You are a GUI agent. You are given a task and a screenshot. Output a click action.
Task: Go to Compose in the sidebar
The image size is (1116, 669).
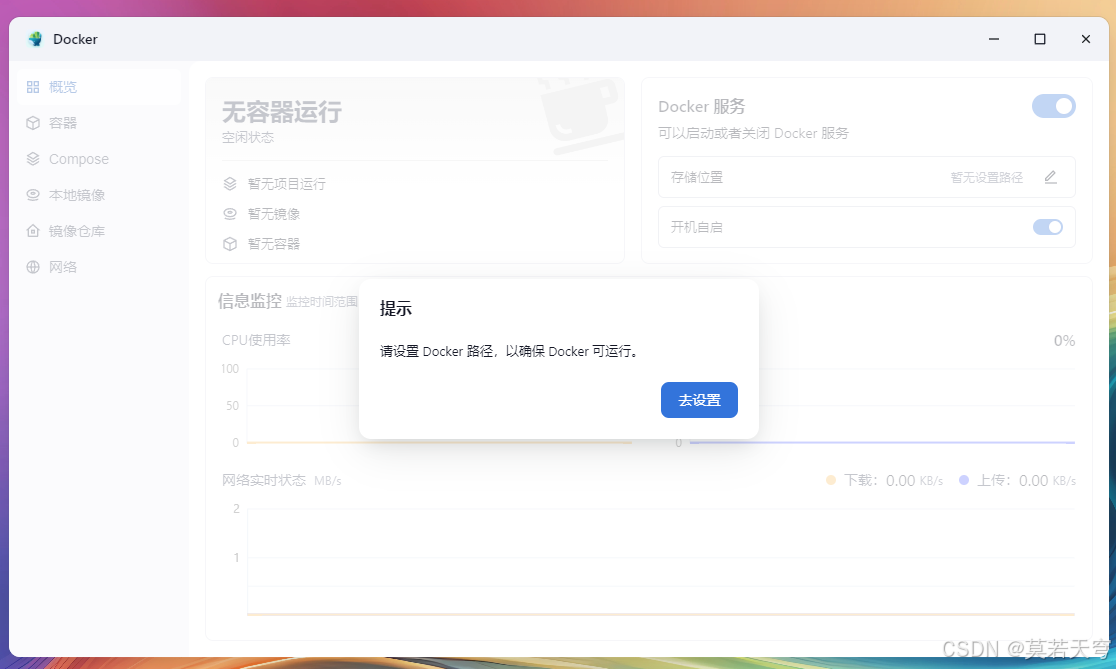[x=98, y=159]
